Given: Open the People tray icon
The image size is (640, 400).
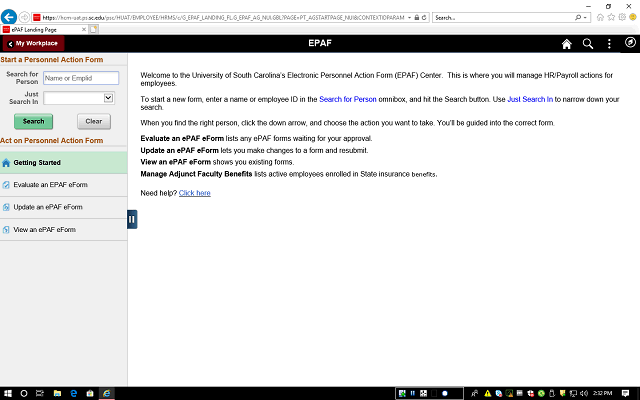Looking at the screenshot, I should tap(474, 393).
